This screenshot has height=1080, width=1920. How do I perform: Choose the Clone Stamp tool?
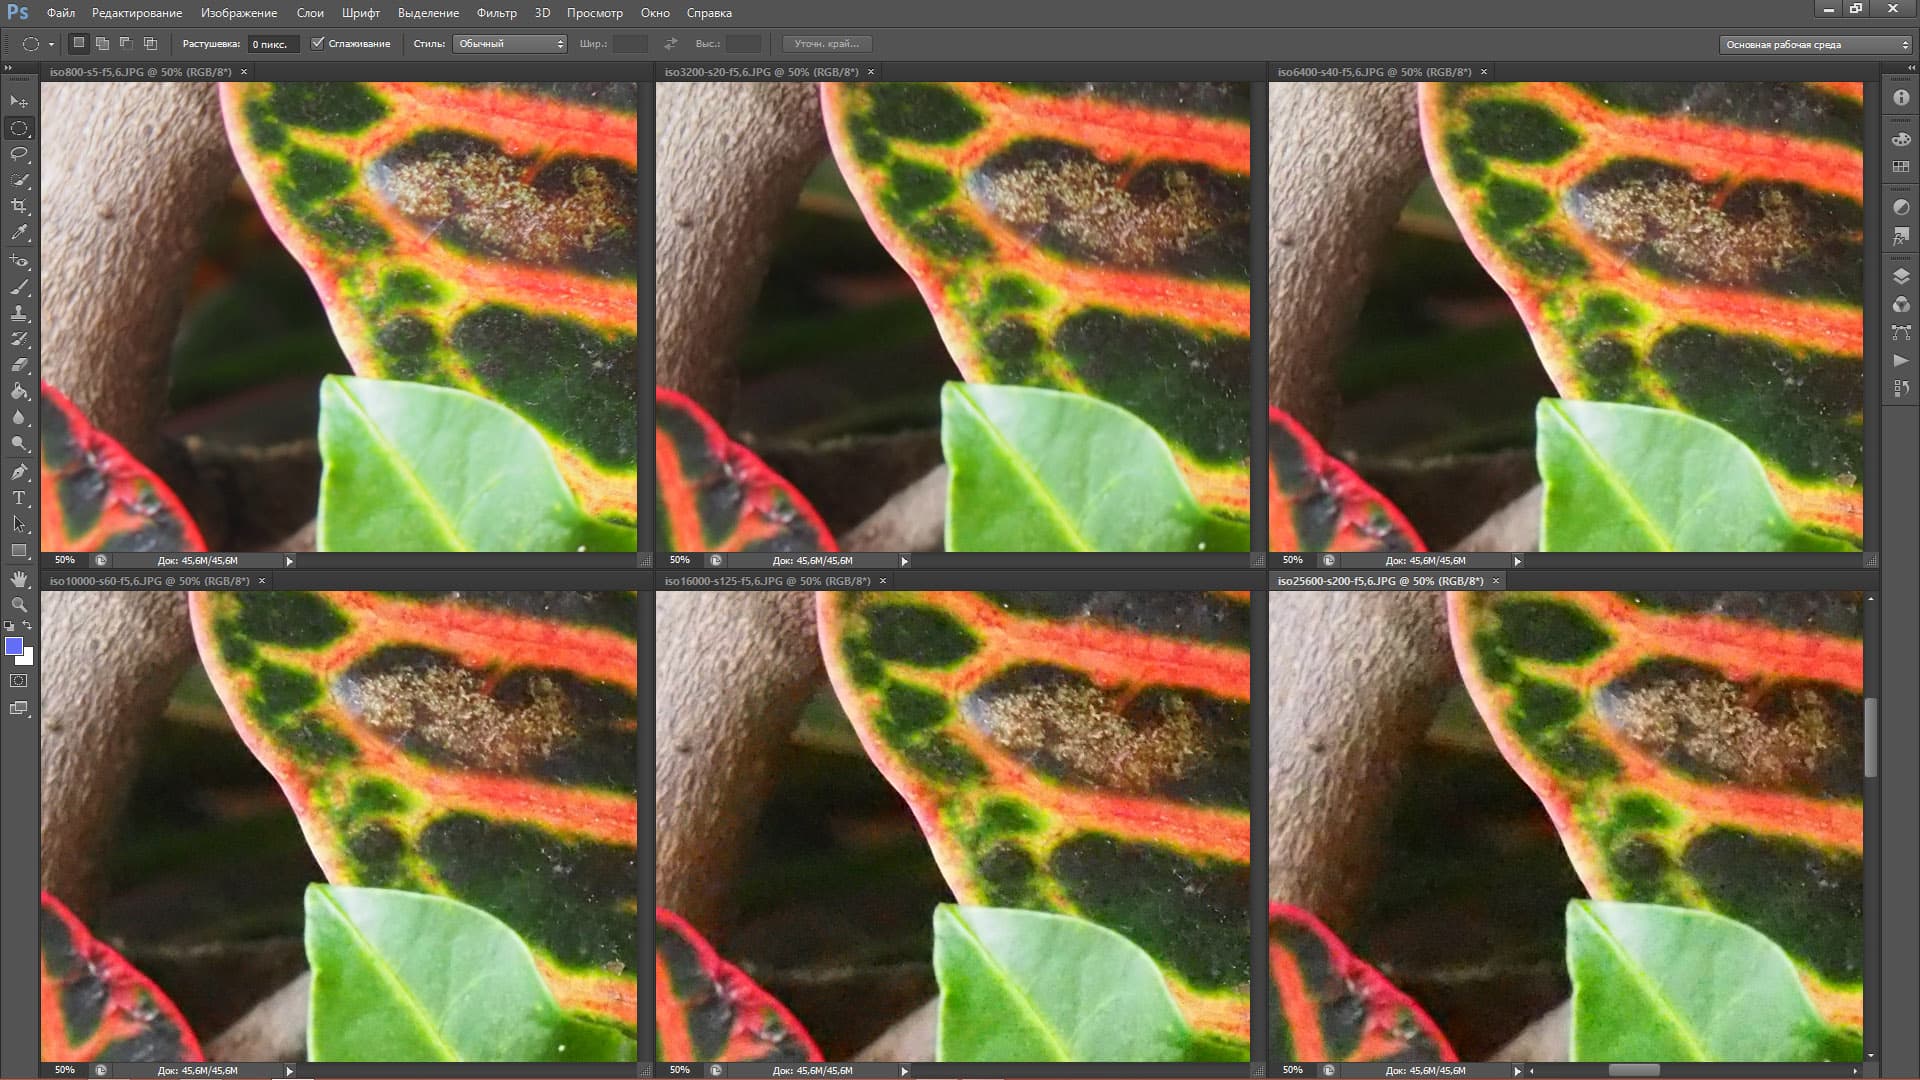pyautogui.click(x=19, y=312)
